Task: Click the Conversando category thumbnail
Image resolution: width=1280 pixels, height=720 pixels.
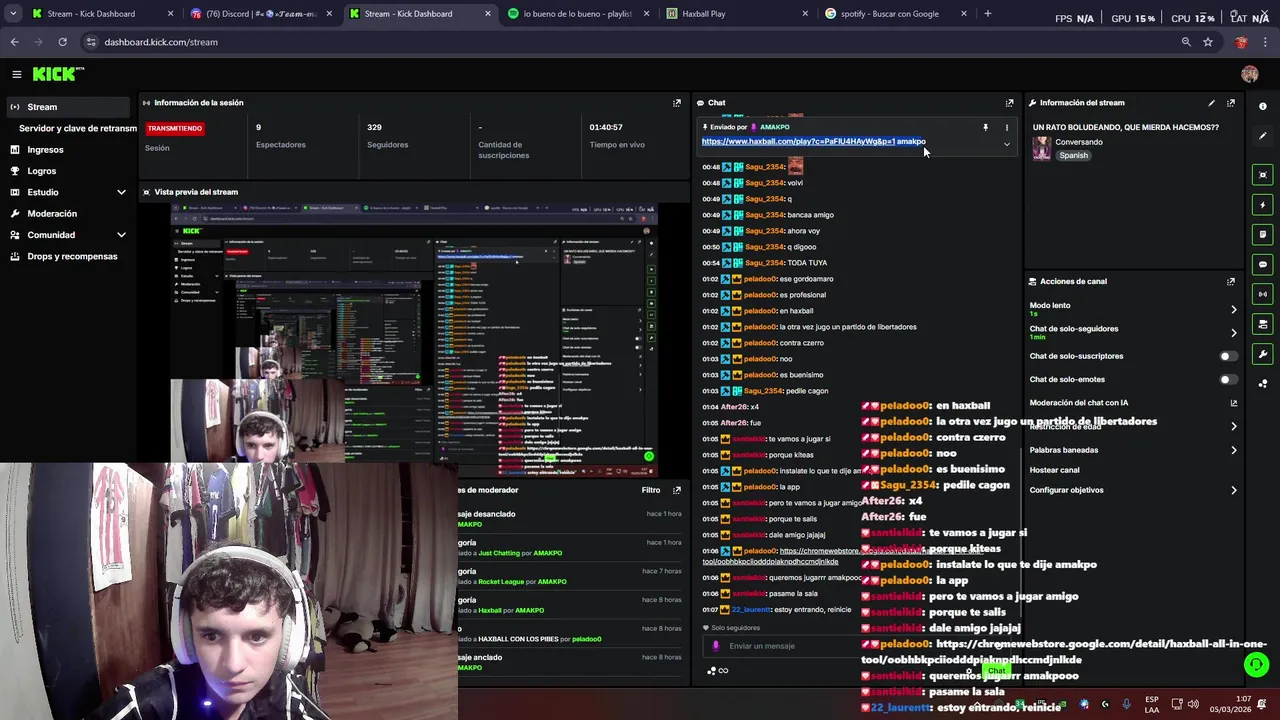Action: (1041, 148)
